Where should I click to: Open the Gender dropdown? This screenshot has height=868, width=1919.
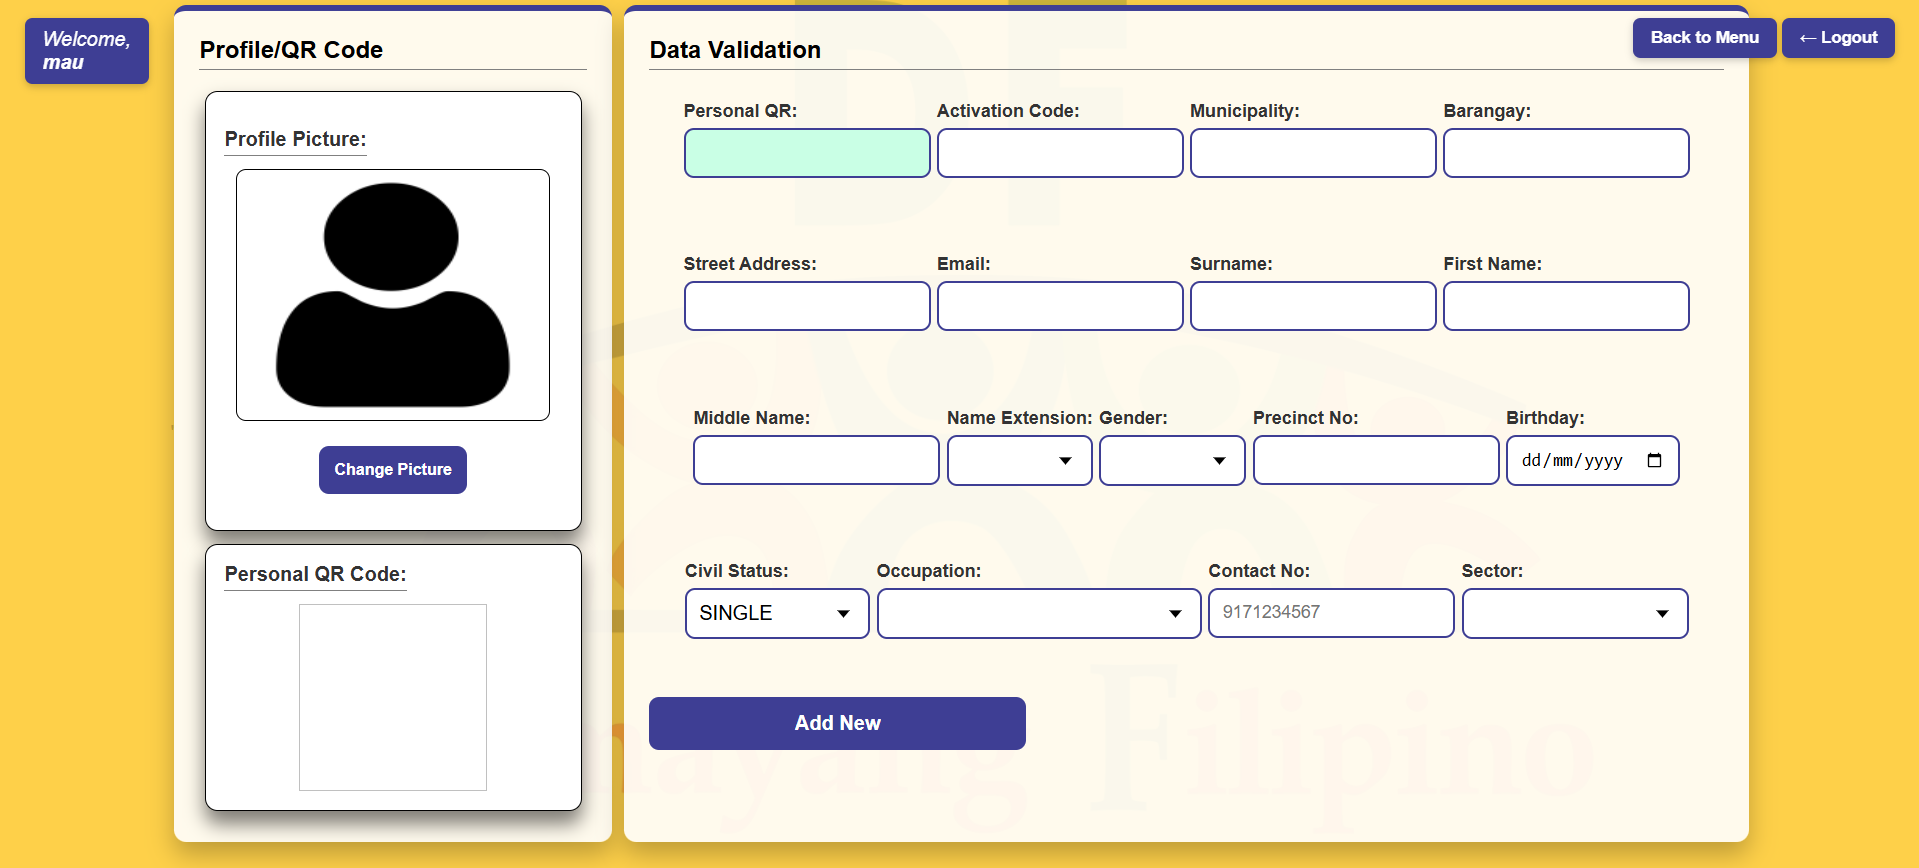click(x=1171, y=461)
